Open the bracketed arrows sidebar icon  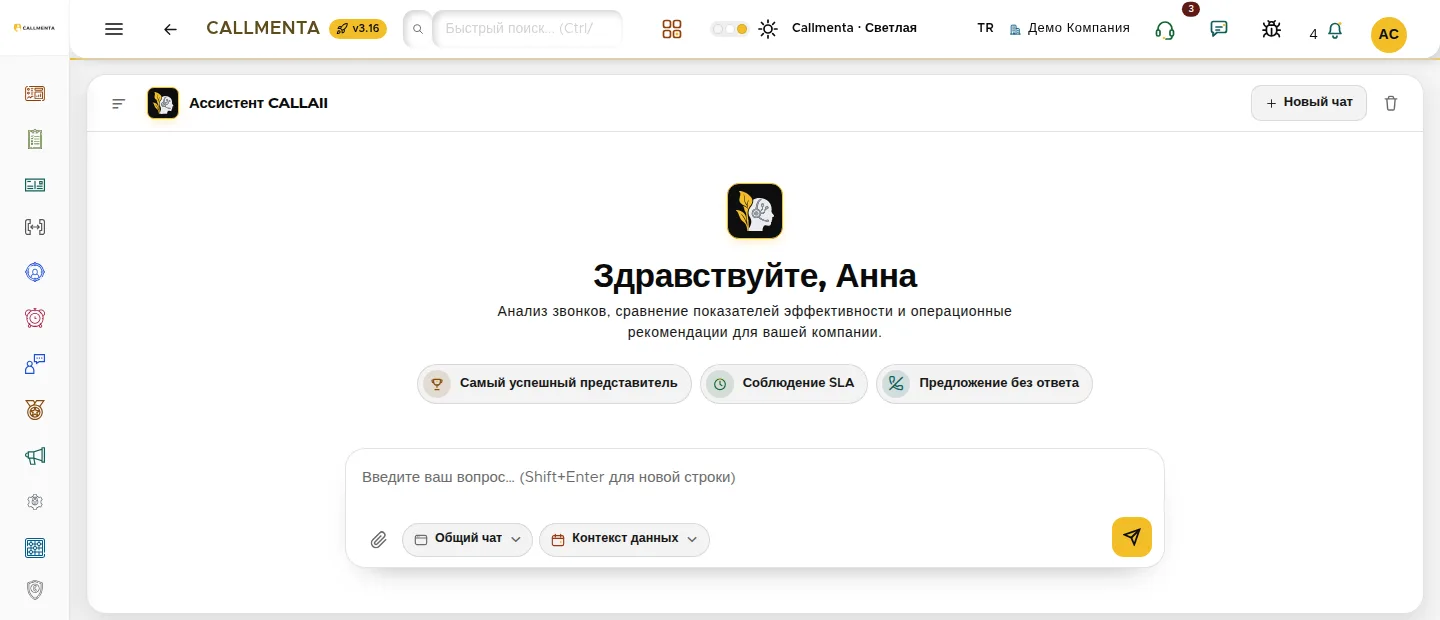pyautogui.click(x=35, y=227)
